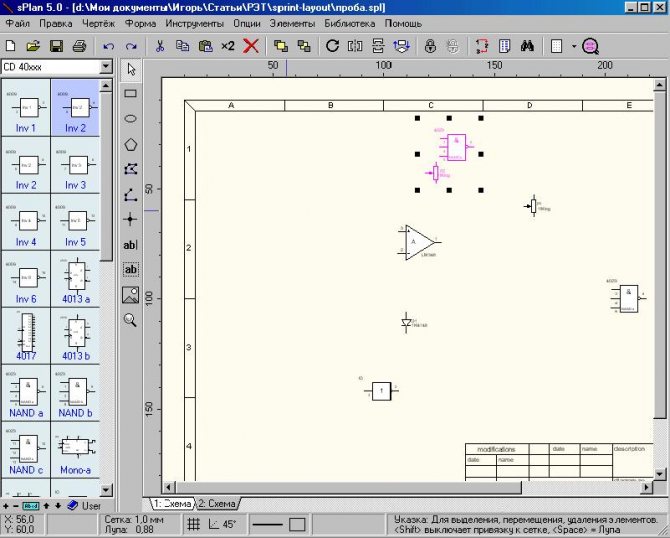Switch to the 2: Схема sheet tab
Viewport: 670px width, 538px height.
pos(219,503)
